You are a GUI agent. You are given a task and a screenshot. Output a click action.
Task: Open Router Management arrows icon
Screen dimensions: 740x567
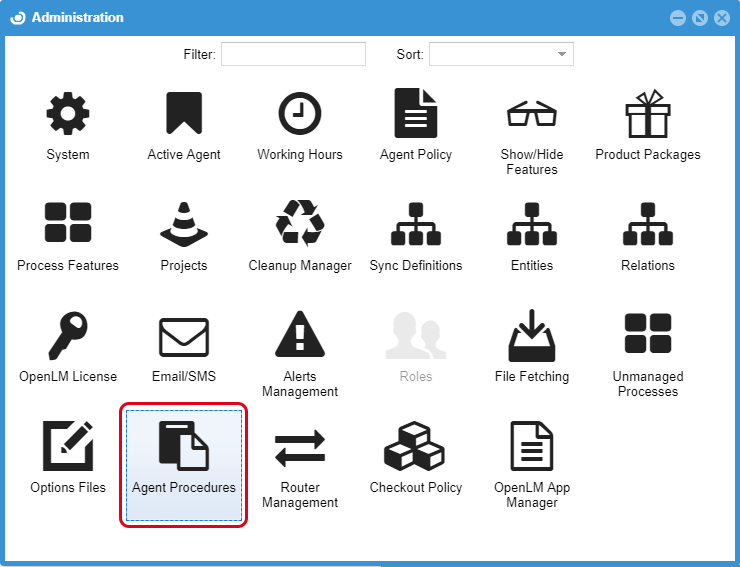[x=300, y=448]
